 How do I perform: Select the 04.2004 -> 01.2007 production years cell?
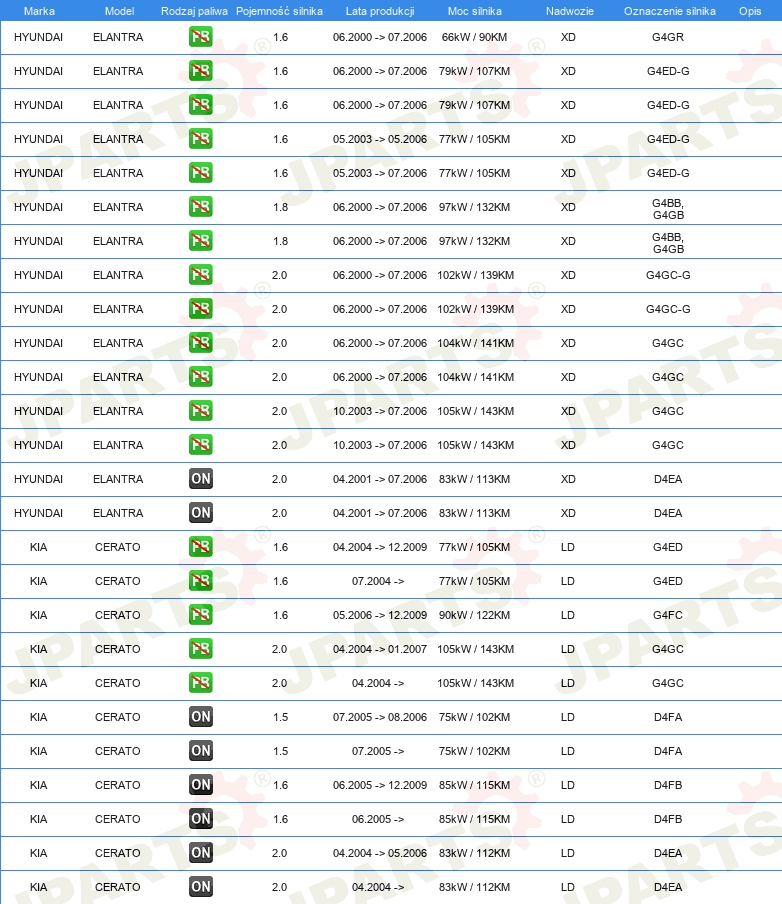click(380, 649)
